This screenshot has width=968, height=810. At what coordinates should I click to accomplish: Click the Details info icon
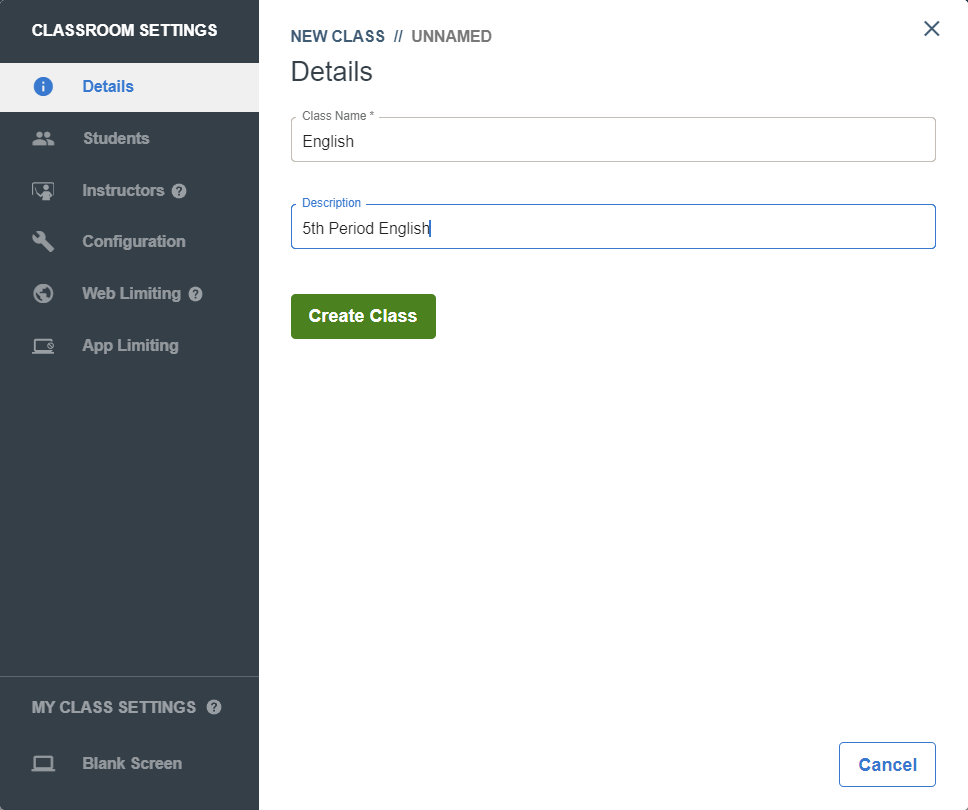(43, 86)
